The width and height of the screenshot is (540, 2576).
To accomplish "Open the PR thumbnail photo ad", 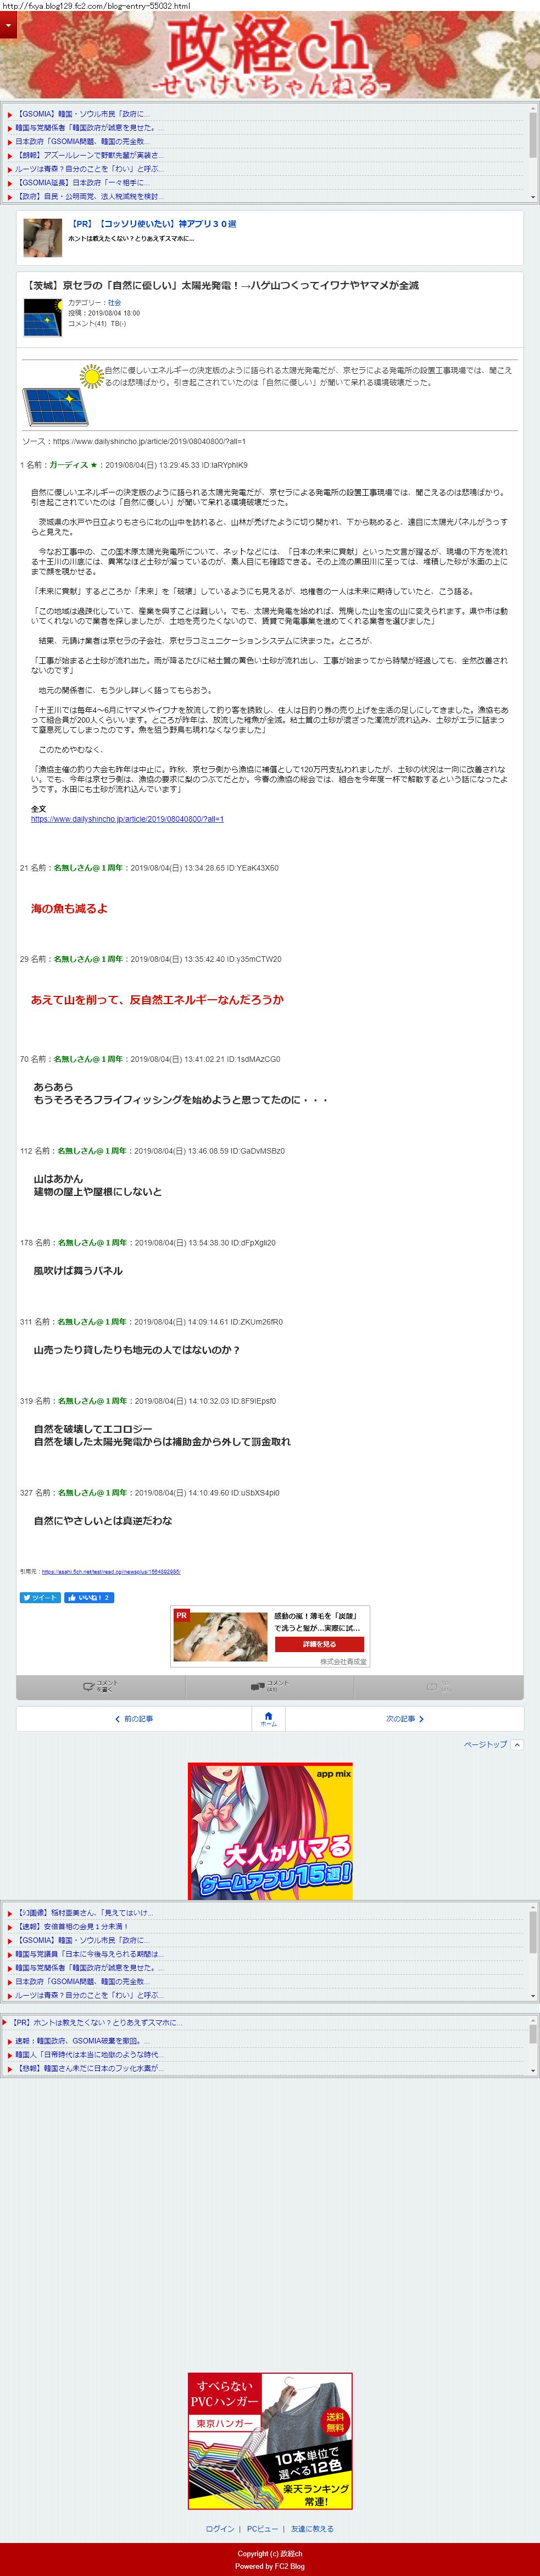I will [x=43, y=237].
